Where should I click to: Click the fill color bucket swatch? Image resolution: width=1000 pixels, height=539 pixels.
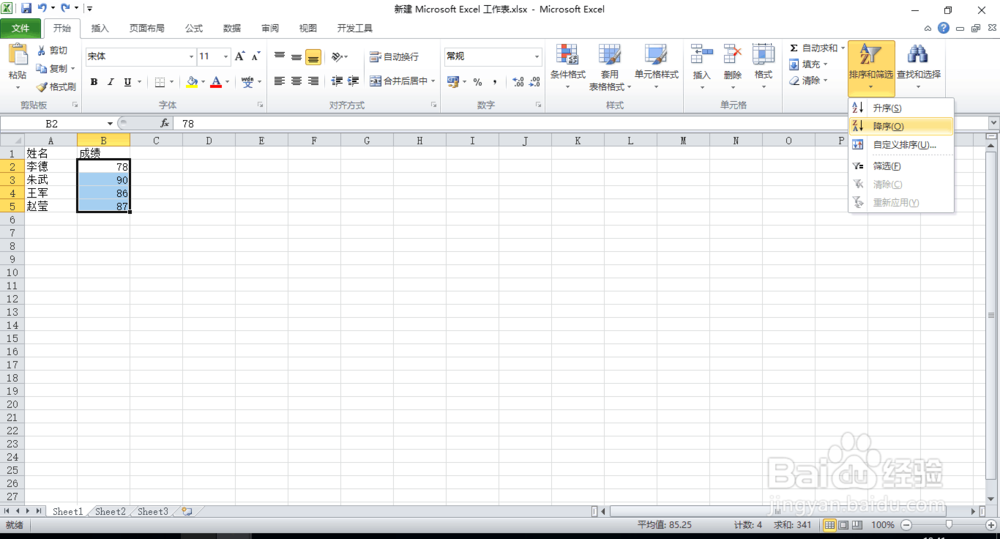(x=192, y=82)
